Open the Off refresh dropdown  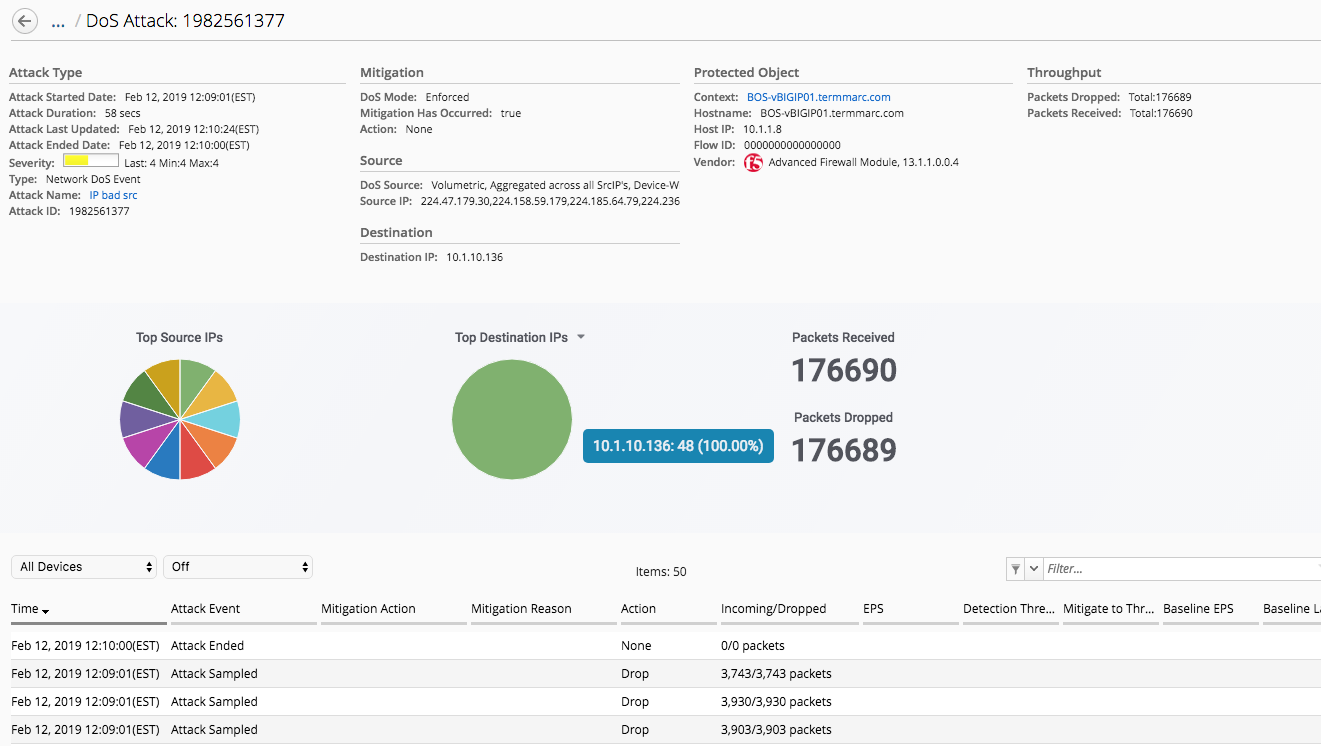[238, 566]
